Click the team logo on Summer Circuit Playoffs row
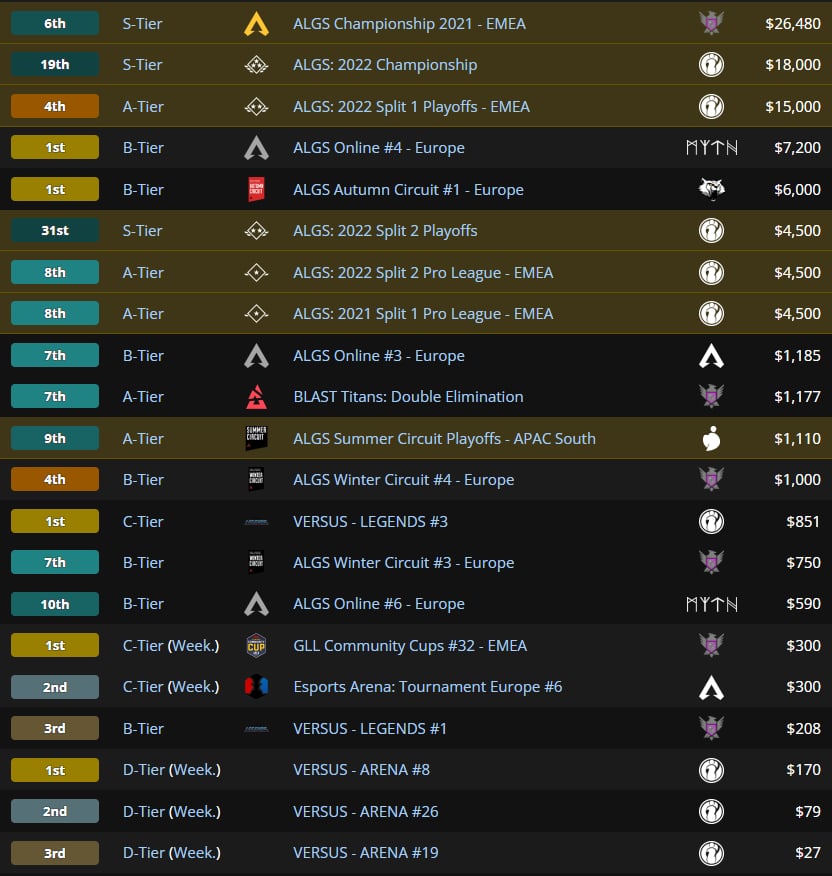The image size is (832, 876). point(711,439)
